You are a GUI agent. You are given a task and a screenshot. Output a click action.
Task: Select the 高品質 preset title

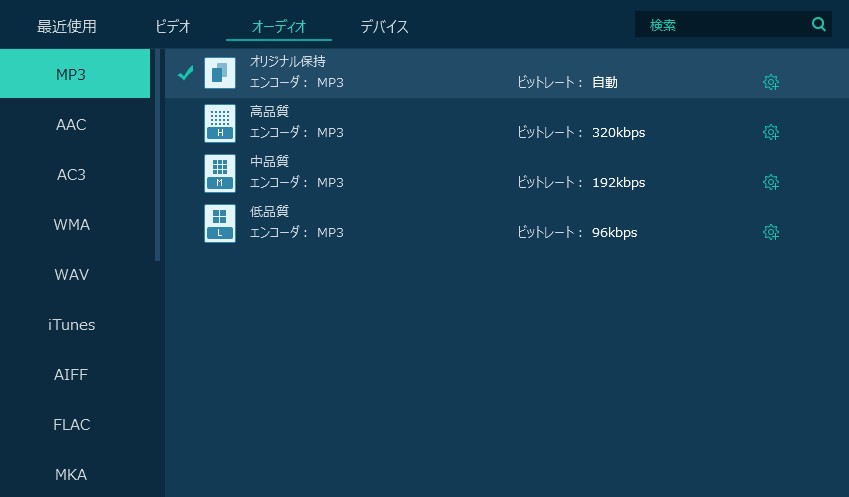[x=269, y=112]
